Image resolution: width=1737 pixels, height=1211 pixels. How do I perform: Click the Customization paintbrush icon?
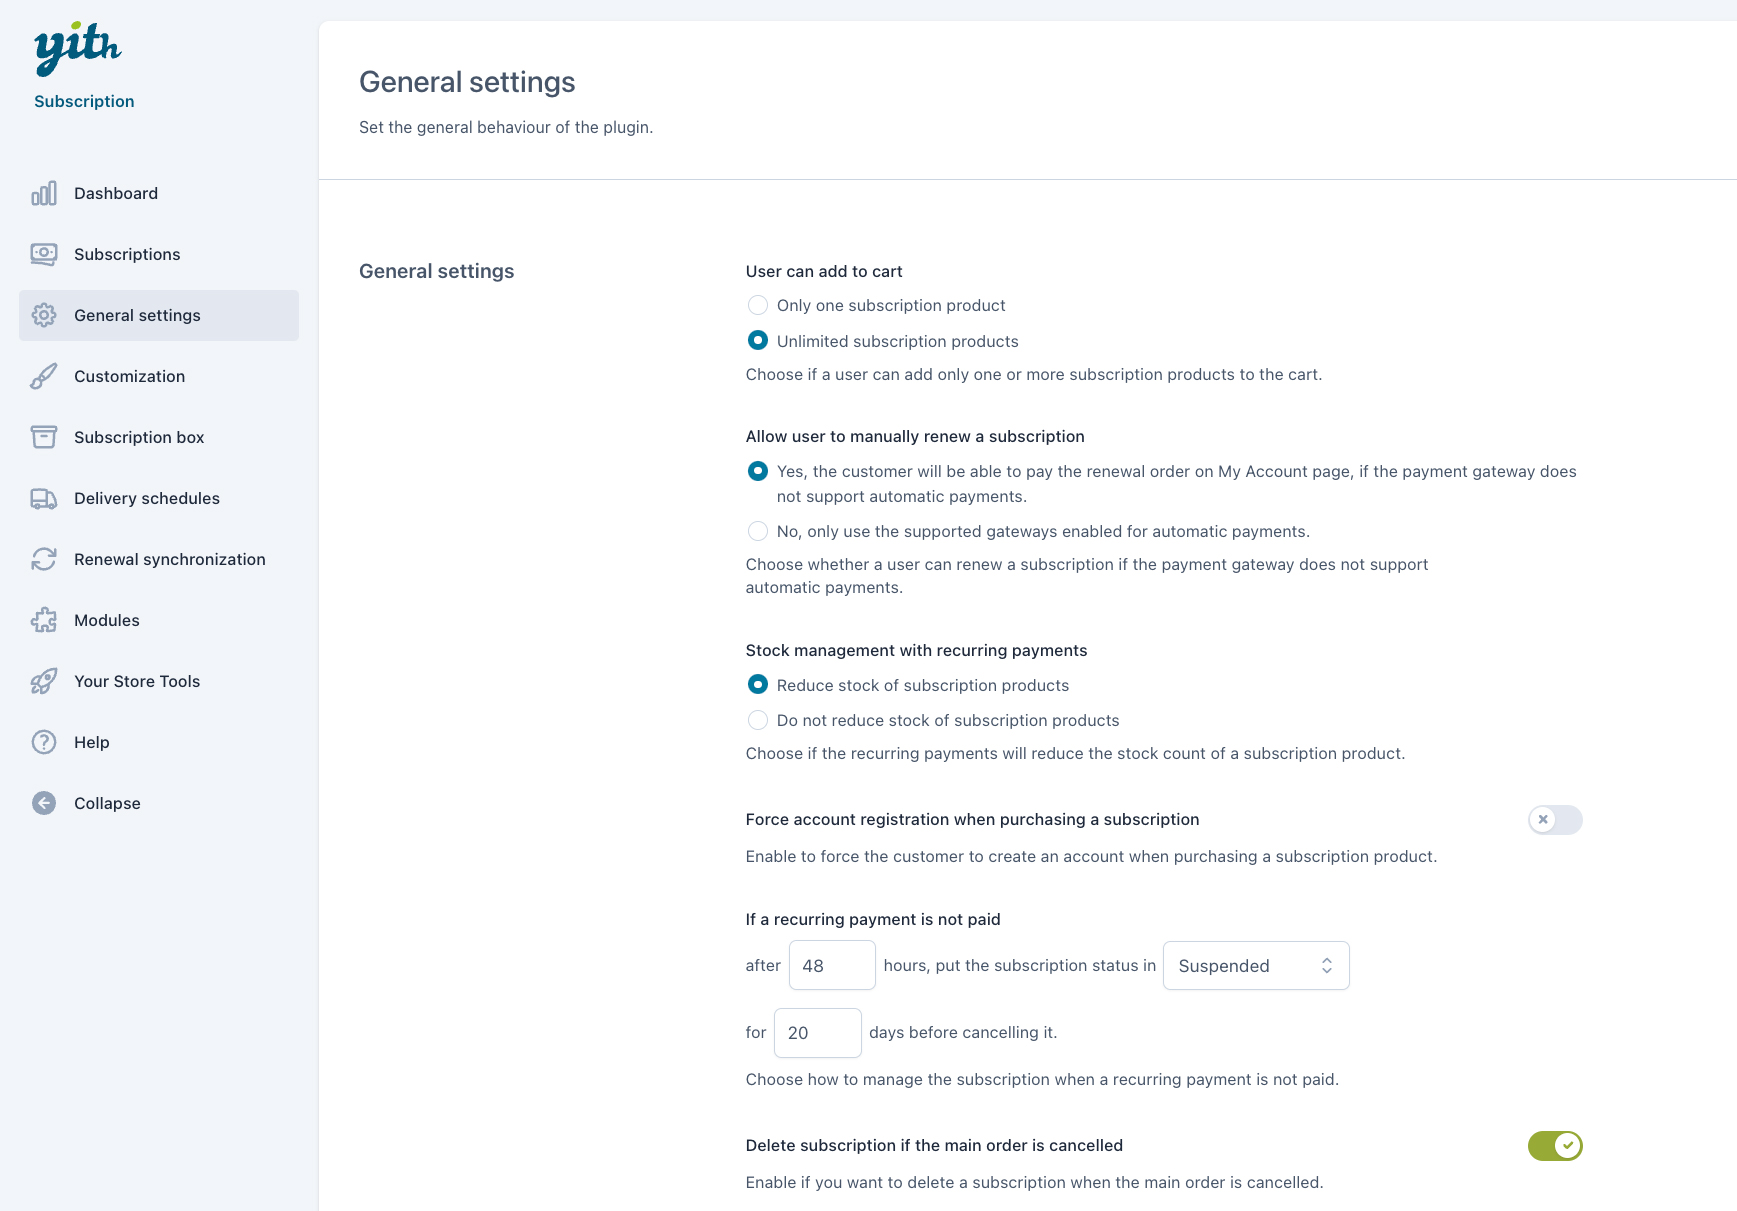pyautogui.click(x=44, y=377)
